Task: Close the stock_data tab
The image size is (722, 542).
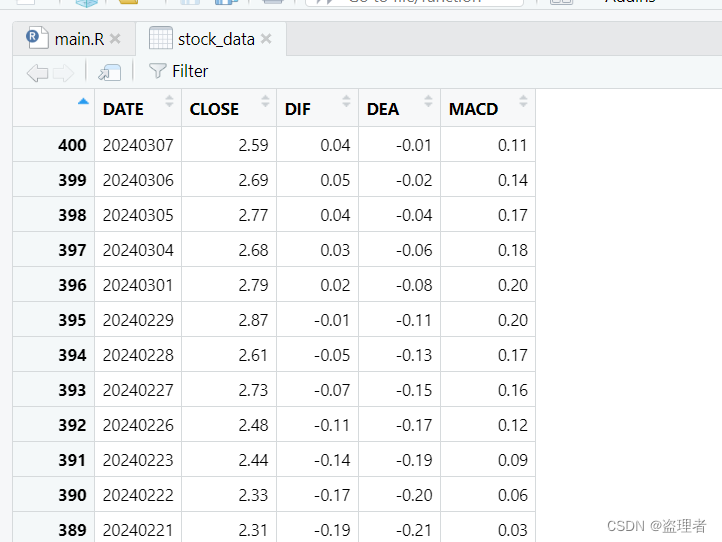Action: (x=266, y=39)
